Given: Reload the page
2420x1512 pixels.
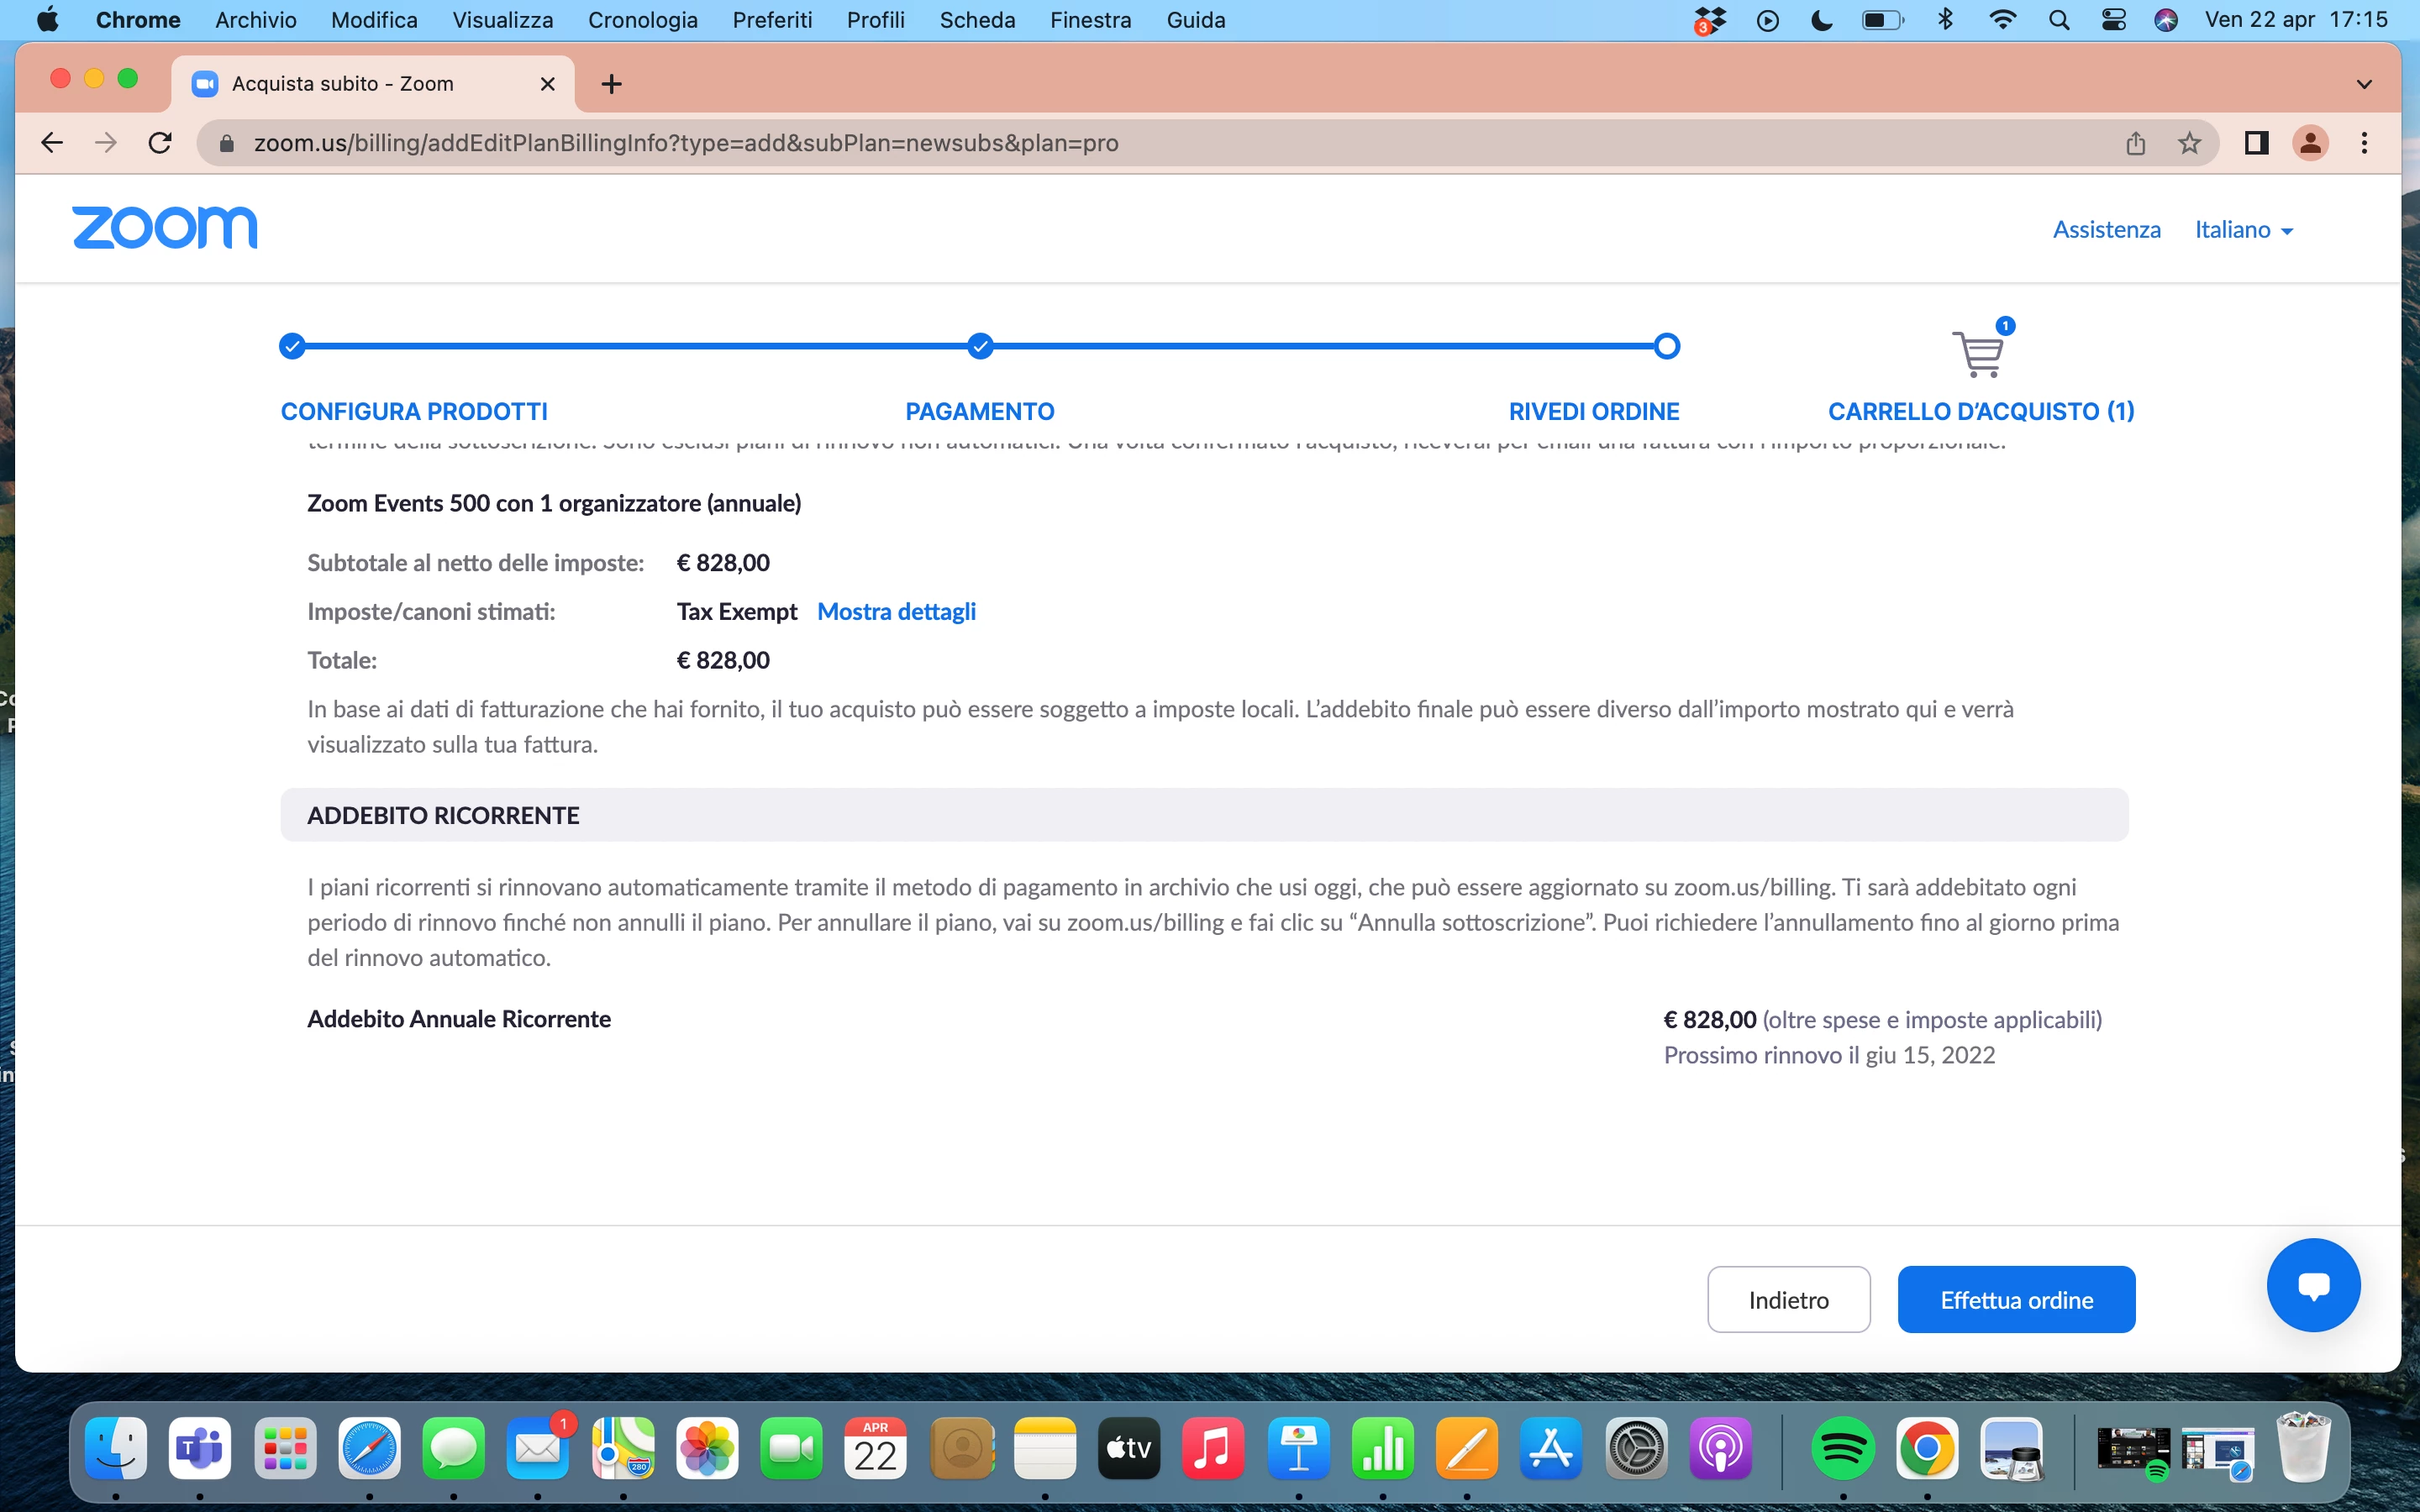Looking at the screenshot, I should coord(160,143).
